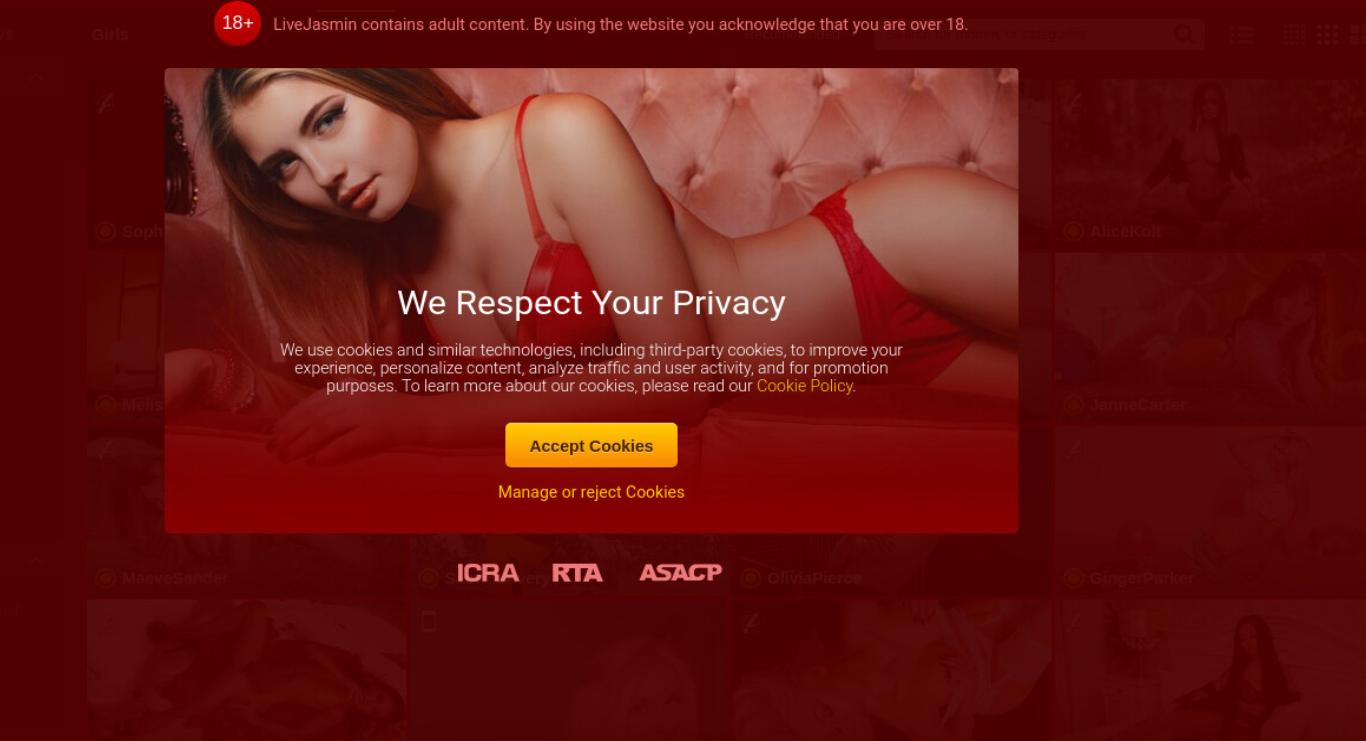This screenshot has width=1366, height=741.
Task: Switch to list view layout icon
Action: 1243,35
